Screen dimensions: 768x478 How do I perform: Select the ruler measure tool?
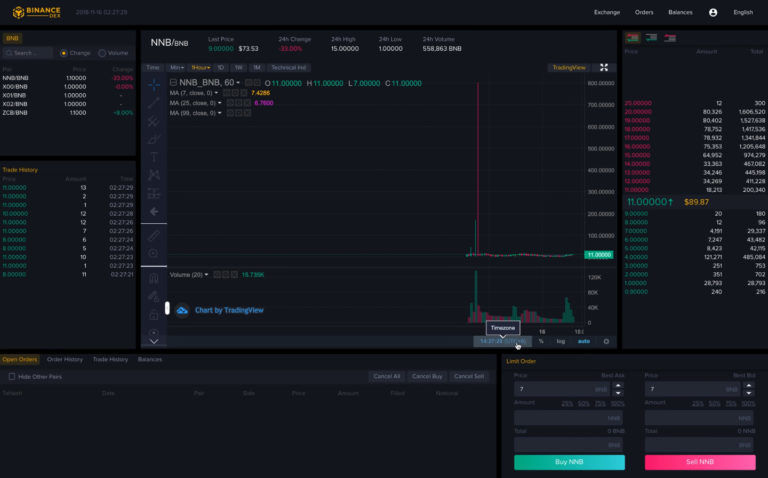[x=154, y=236]
